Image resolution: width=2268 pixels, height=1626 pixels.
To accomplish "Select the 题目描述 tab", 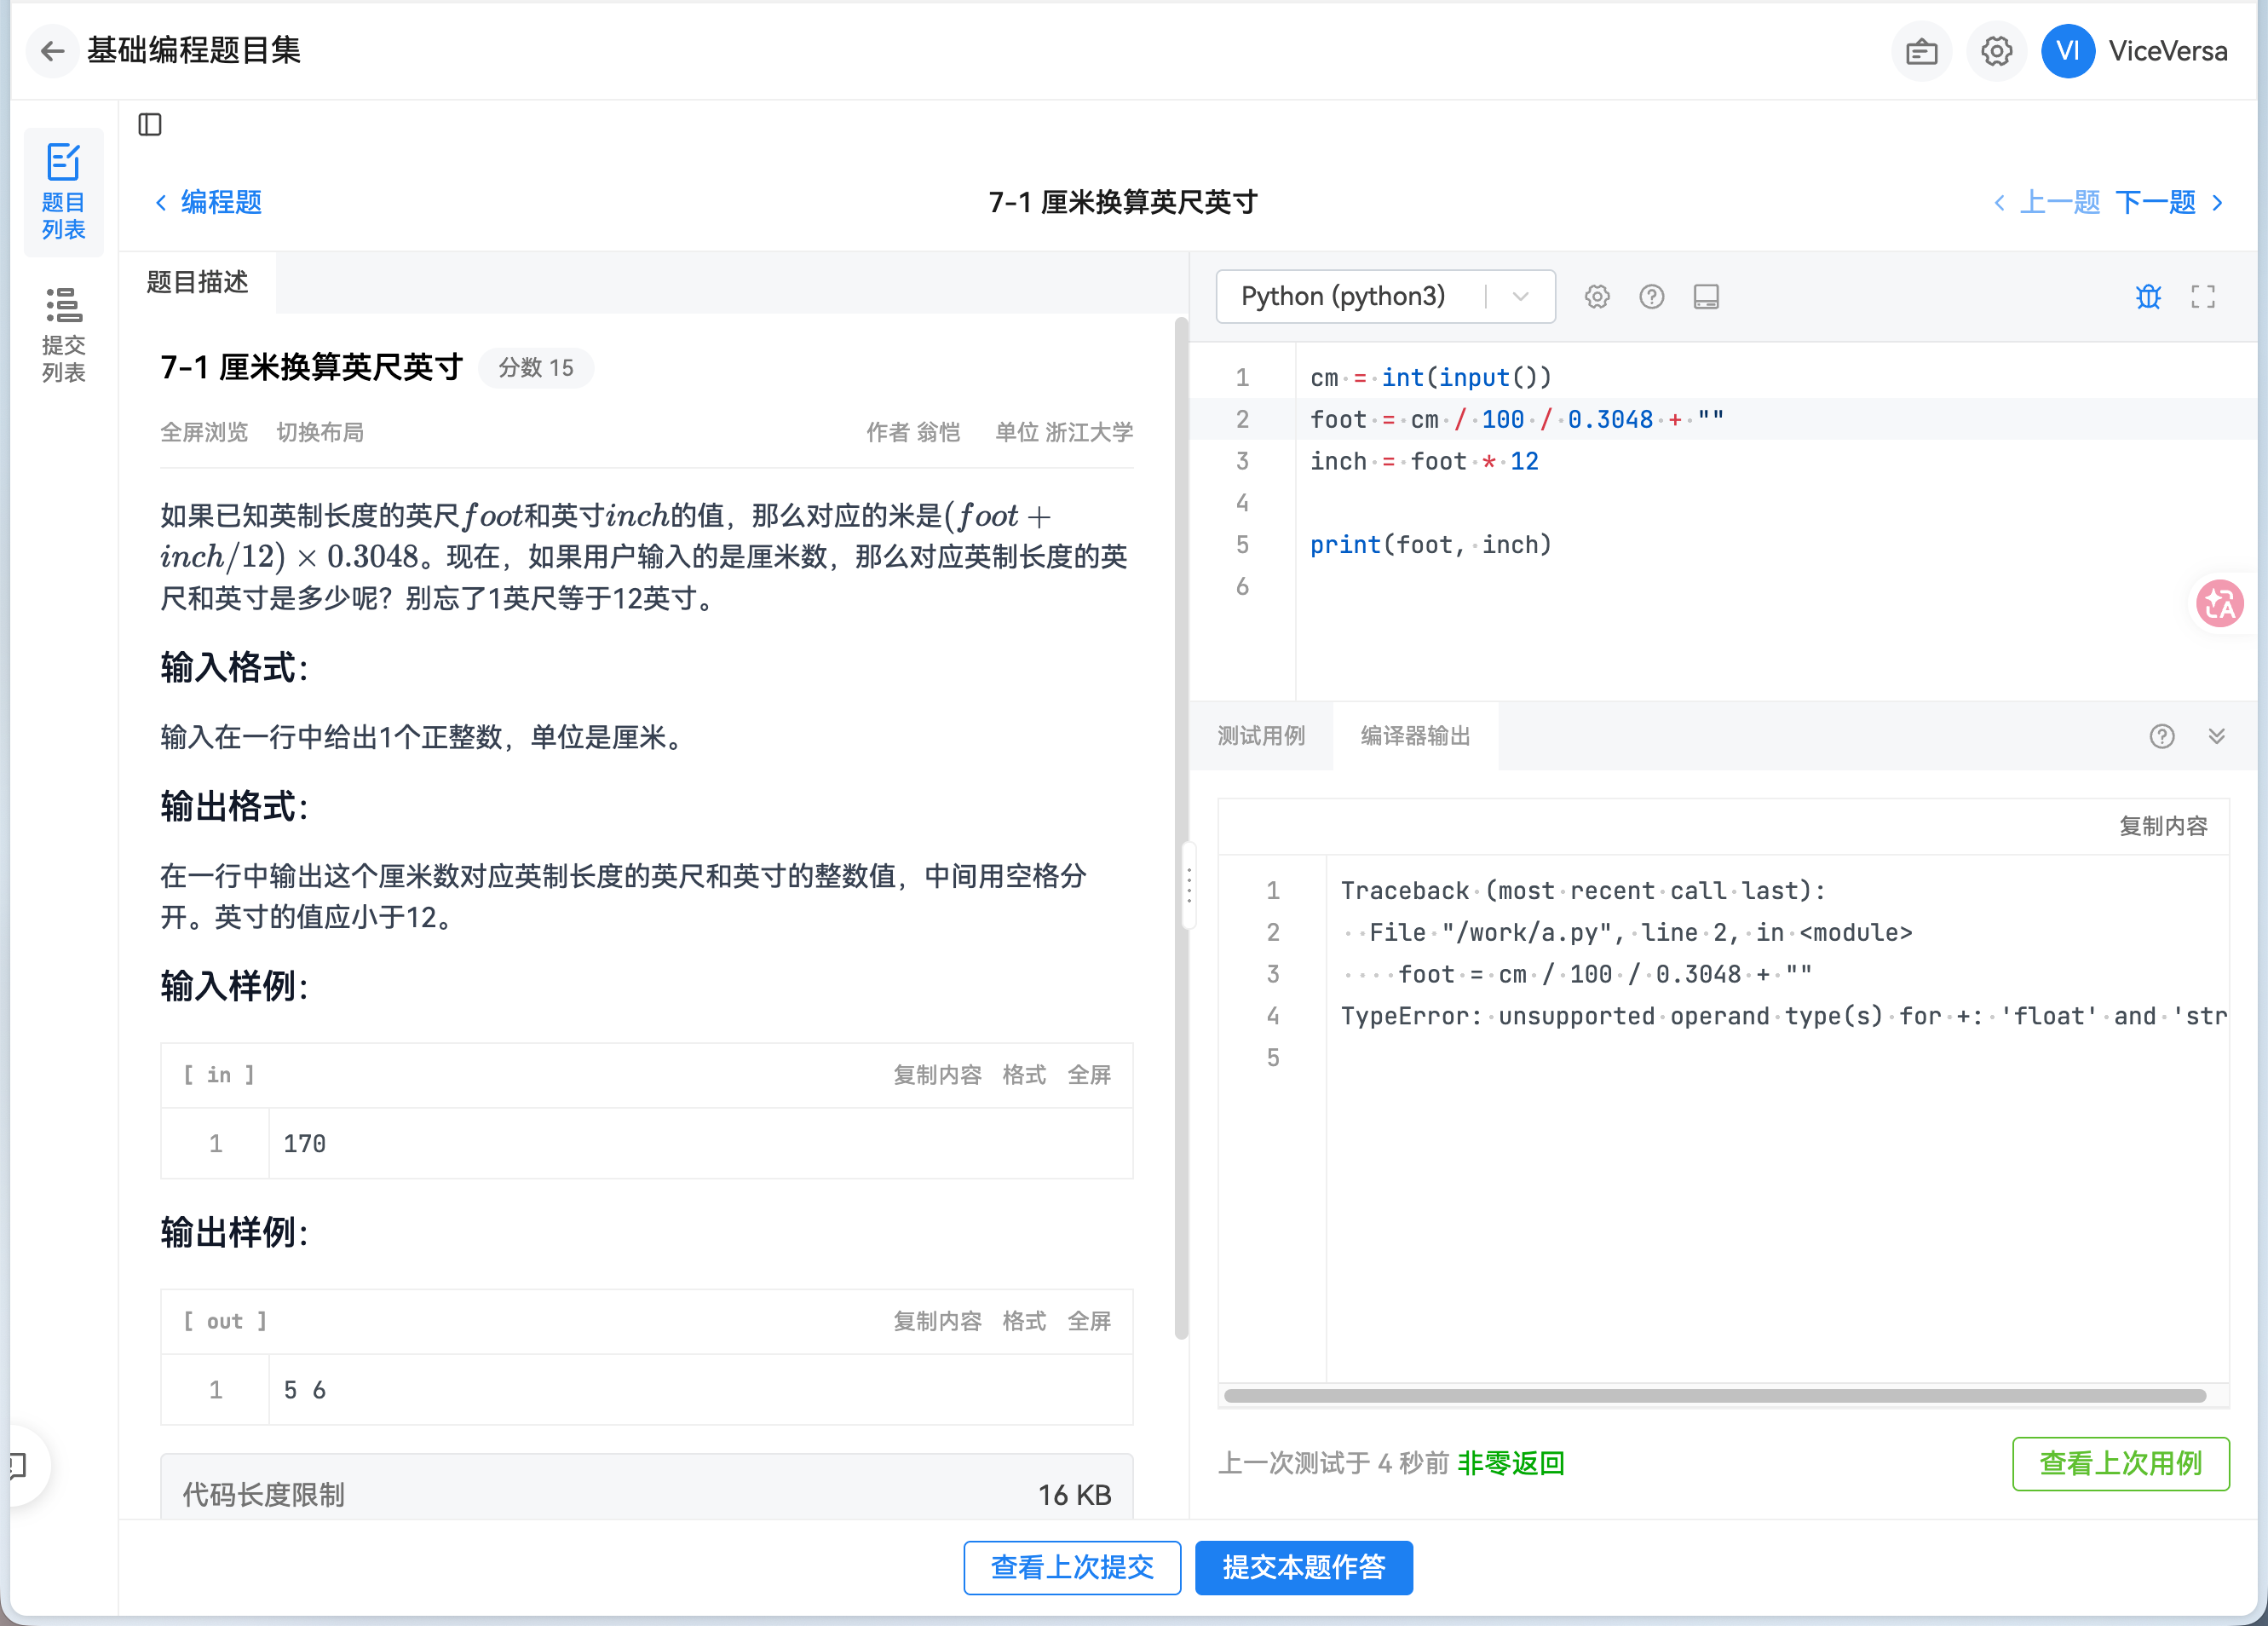I will (x=197, y=283).
